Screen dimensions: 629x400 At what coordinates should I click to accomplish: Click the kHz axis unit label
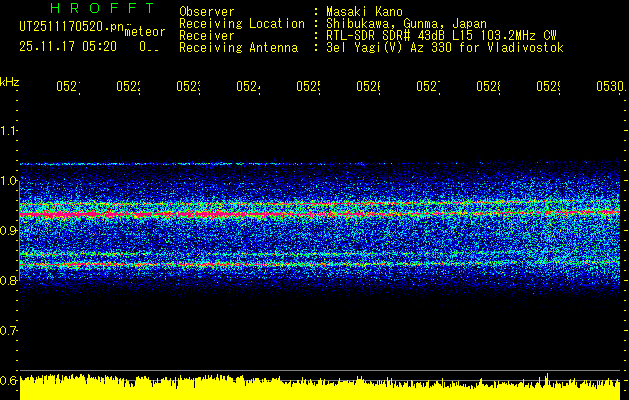pos(9,82)
